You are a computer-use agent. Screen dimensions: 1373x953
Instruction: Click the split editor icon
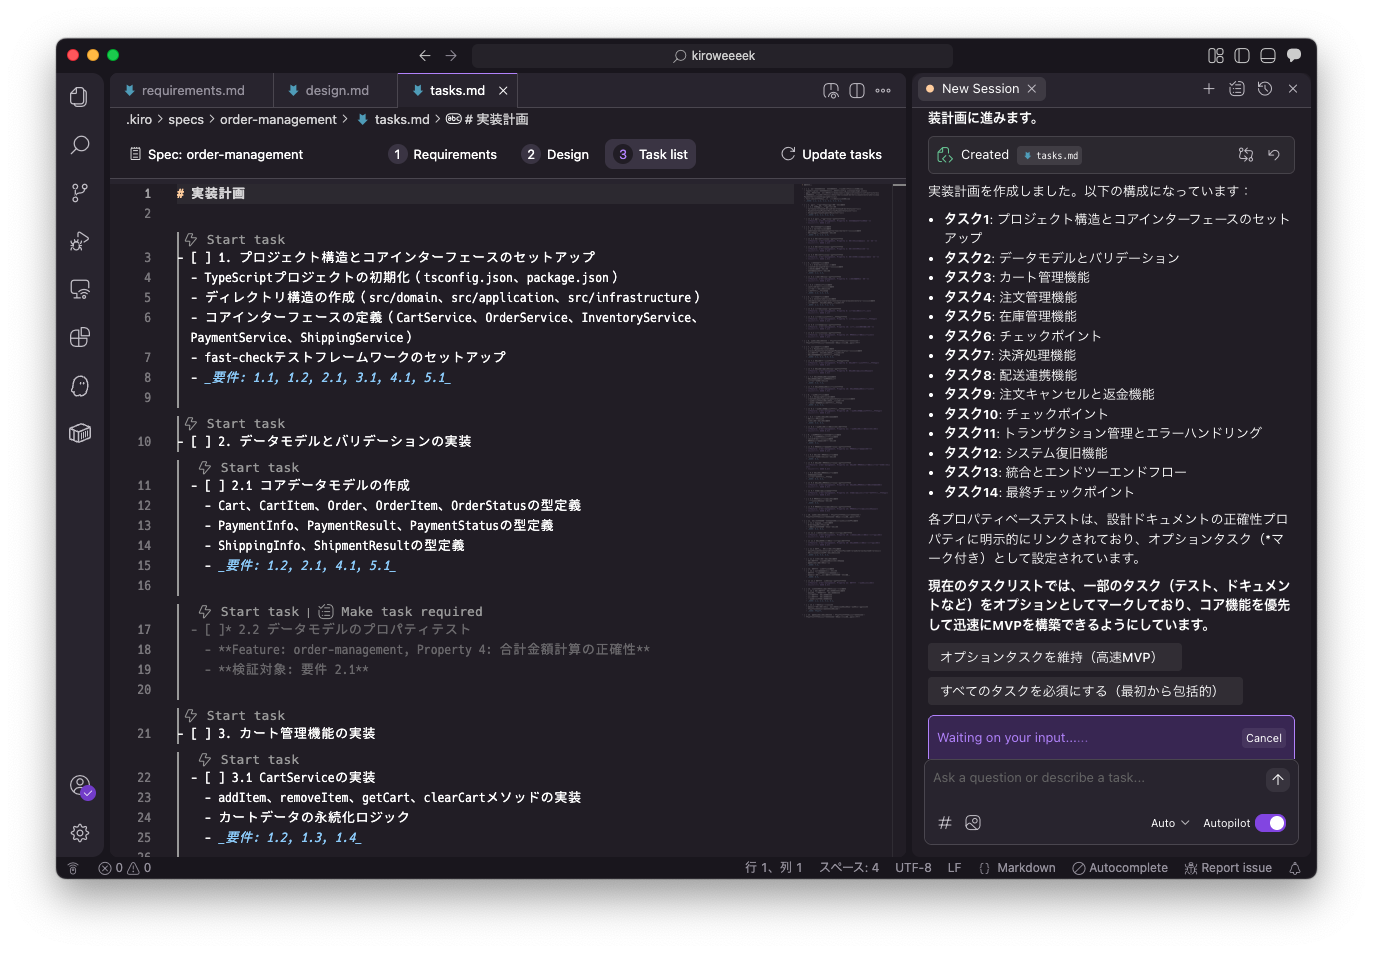(x=857, y=91)
